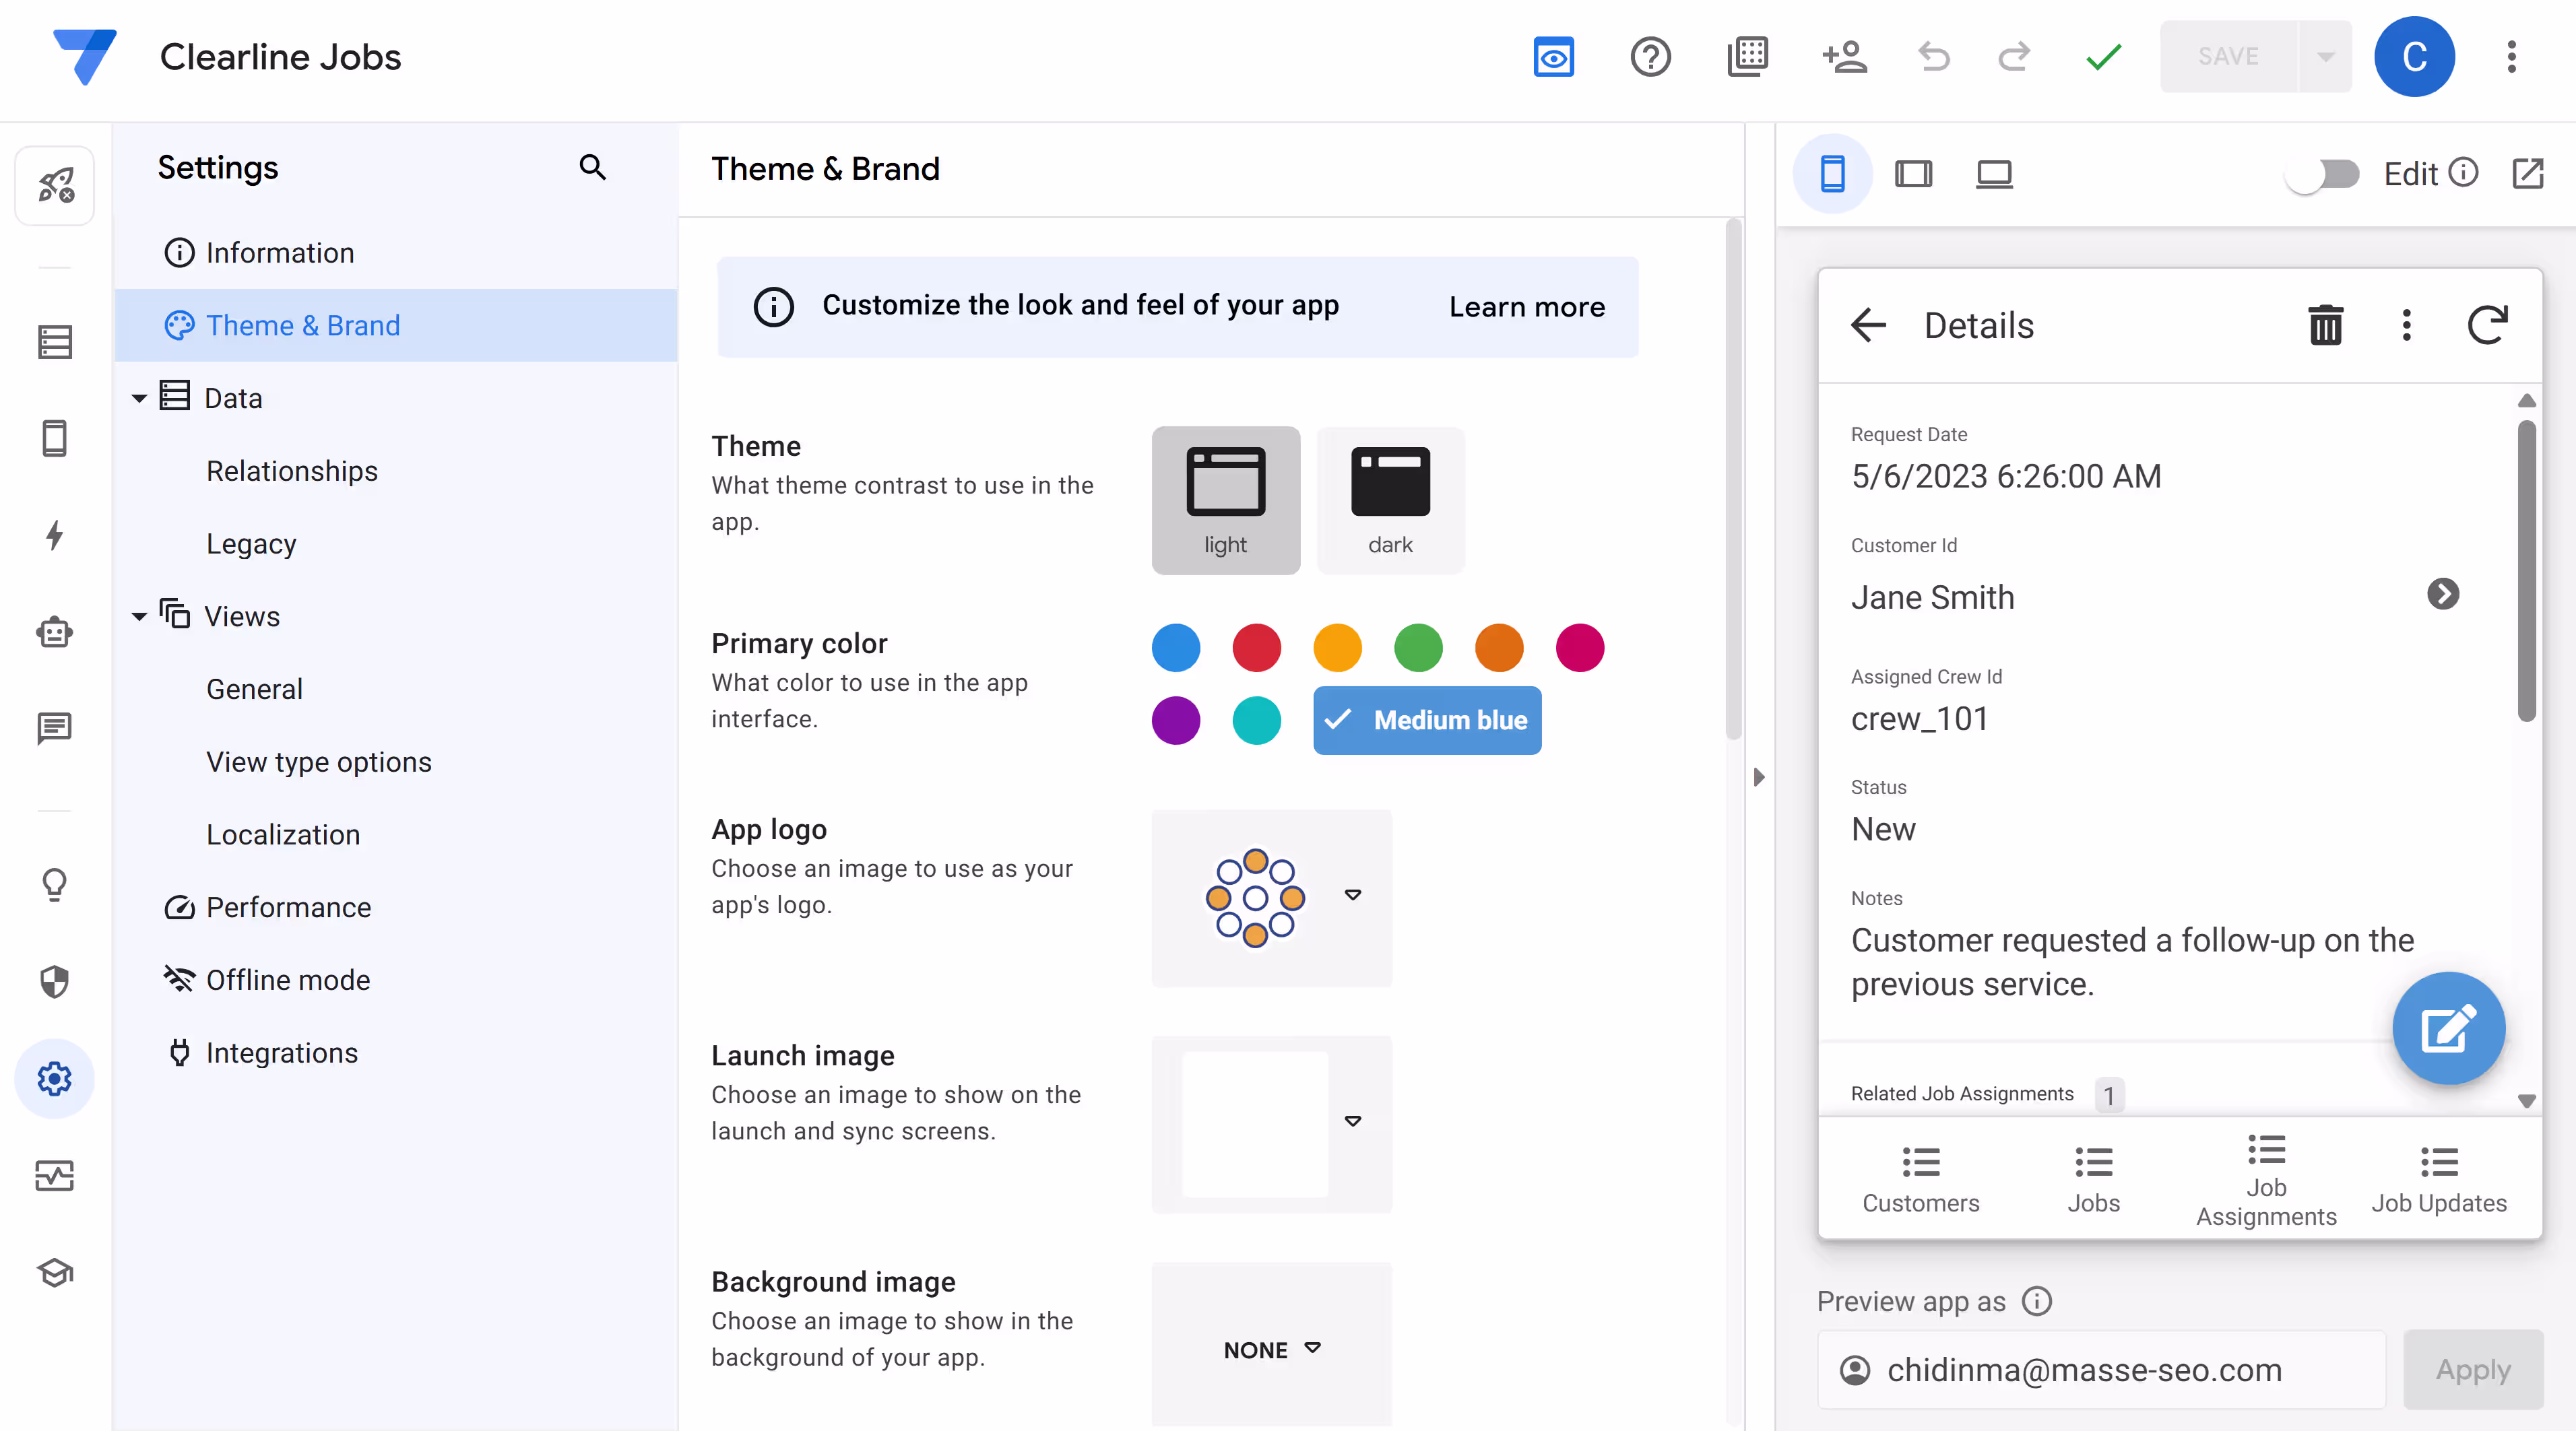This screenshot has width=2576, height=1431.
Task: Switch preview to mobile device view
Action: (x=1832, y=174)
